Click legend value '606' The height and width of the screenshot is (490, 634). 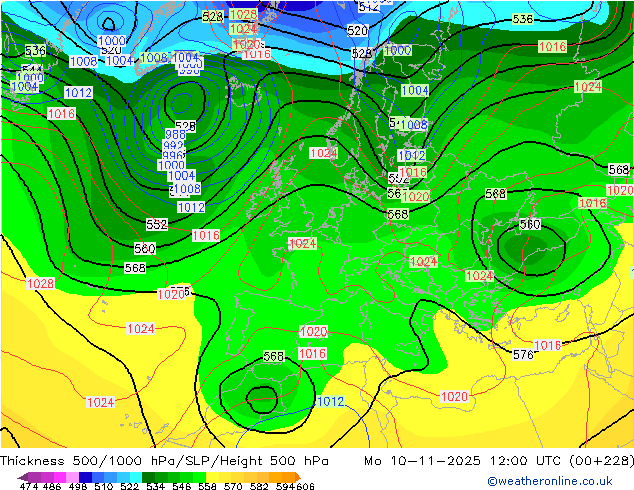[x=305, y=486]
